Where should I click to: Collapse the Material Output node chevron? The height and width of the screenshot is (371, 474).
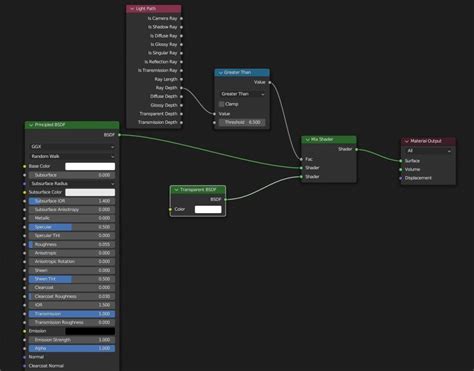point(407,141)
